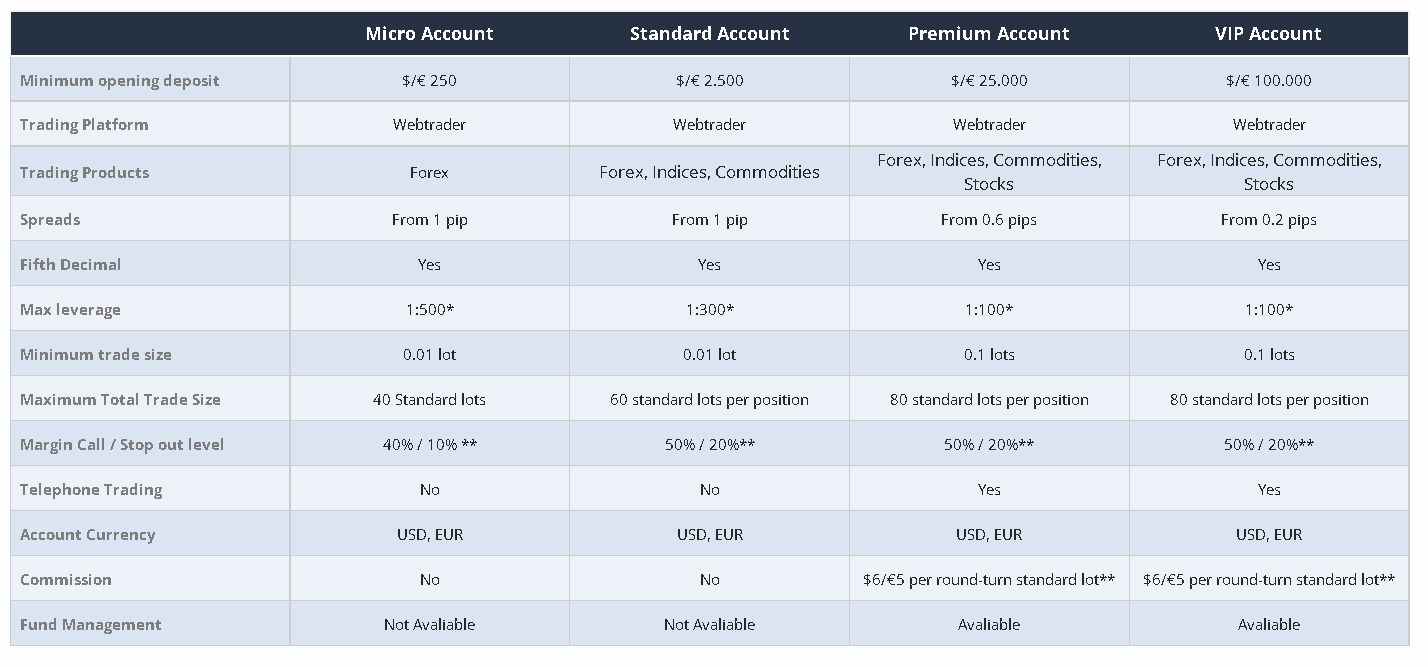Click the Minimum opening deposit row label
1428x667 pixels.
[120, 80]
